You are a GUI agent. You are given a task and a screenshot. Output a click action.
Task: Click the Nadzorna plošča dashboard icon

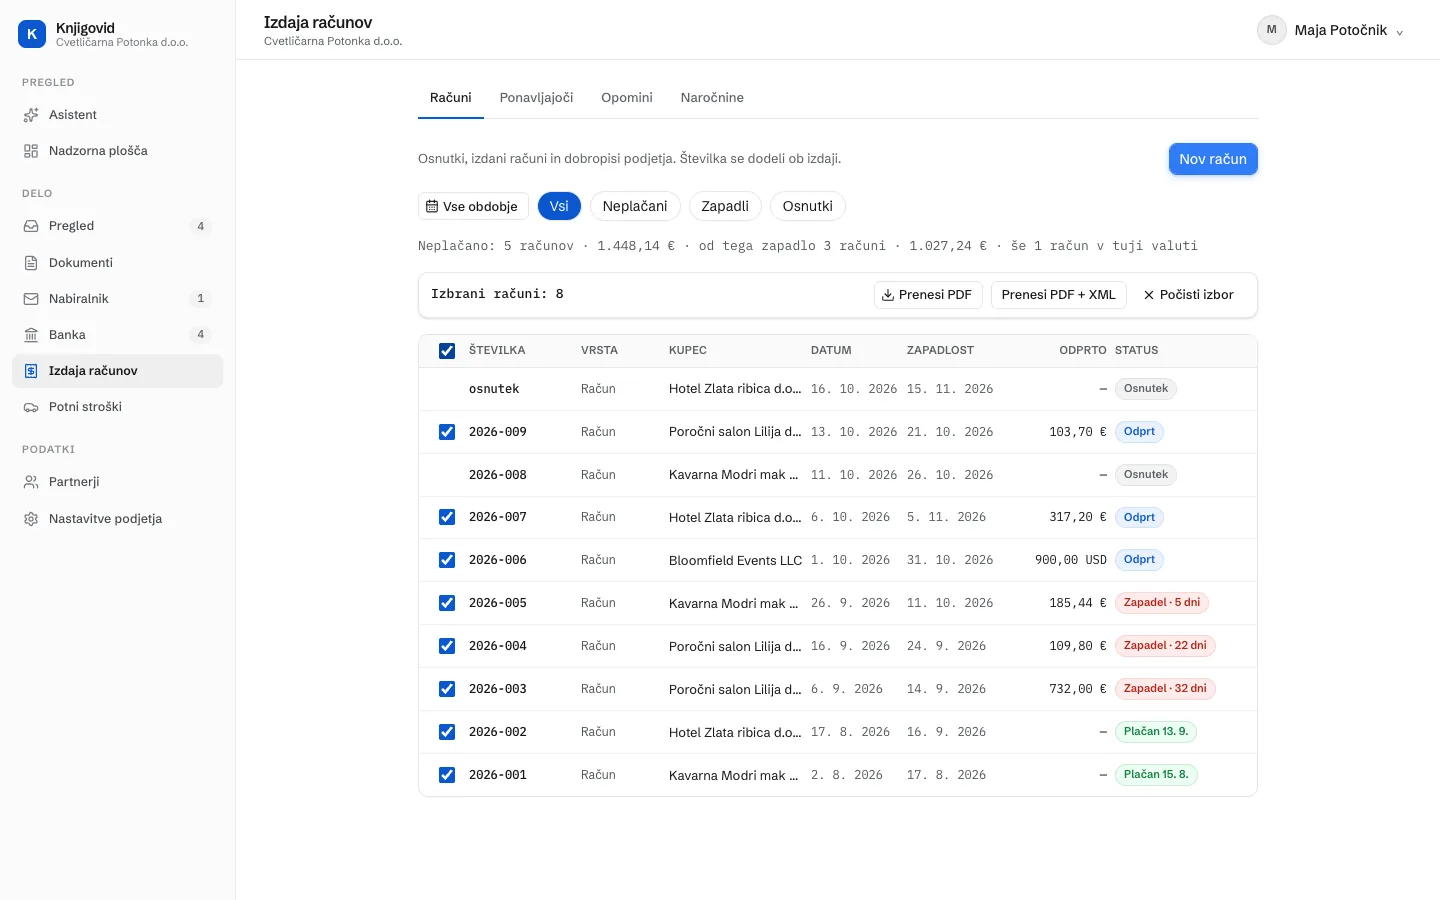coord(31,151)
